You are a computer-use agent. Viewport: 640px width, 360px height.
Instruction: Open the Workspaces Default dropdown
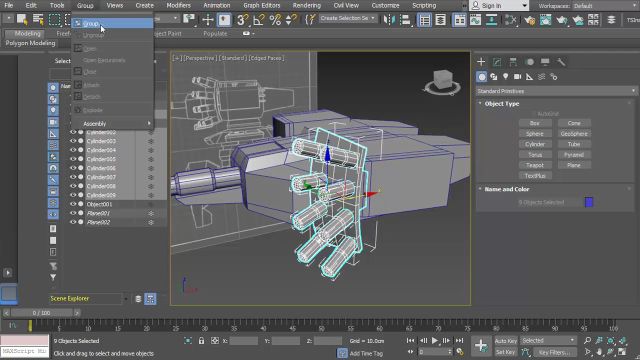click(x=605, y=6)
